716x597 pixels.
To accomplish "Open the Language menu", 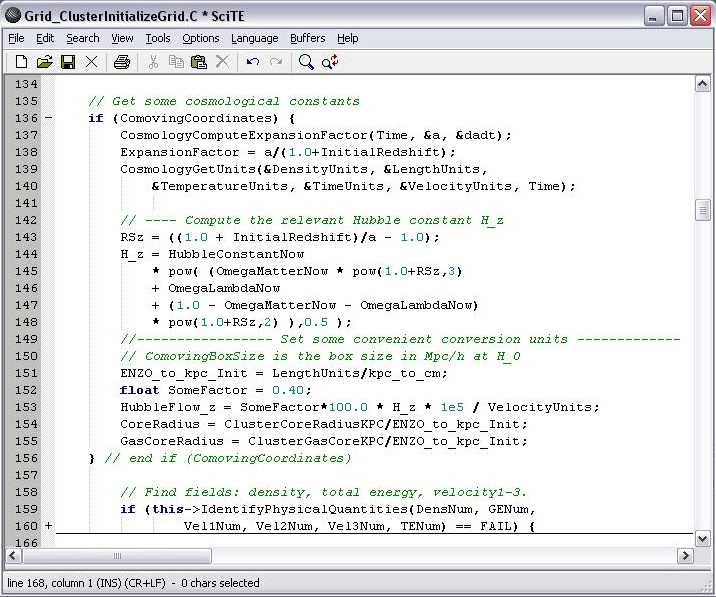I will click(254, 38).
